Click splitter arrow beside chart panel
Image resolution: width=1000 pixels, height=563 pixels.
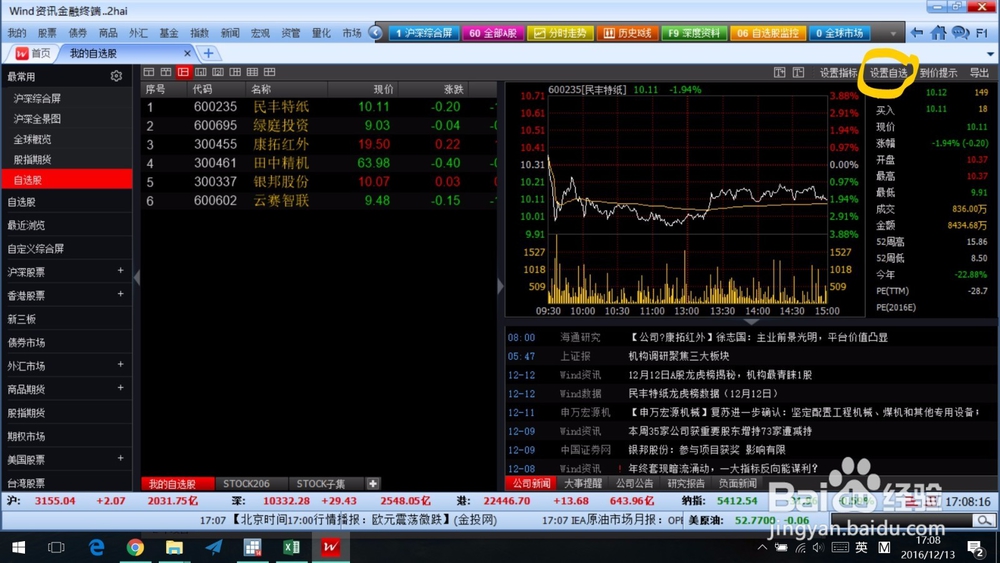coord(501,286)
